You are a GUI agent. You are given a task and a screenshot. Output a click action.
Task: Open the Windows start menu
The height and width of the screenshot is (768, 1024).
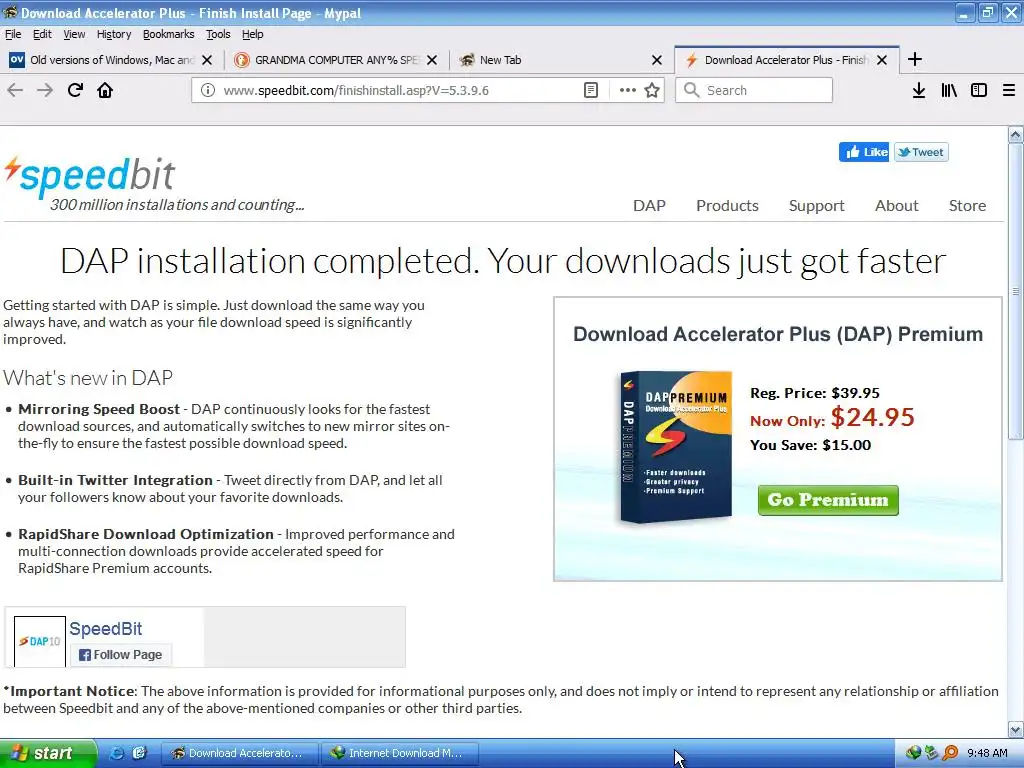[48, 753]
